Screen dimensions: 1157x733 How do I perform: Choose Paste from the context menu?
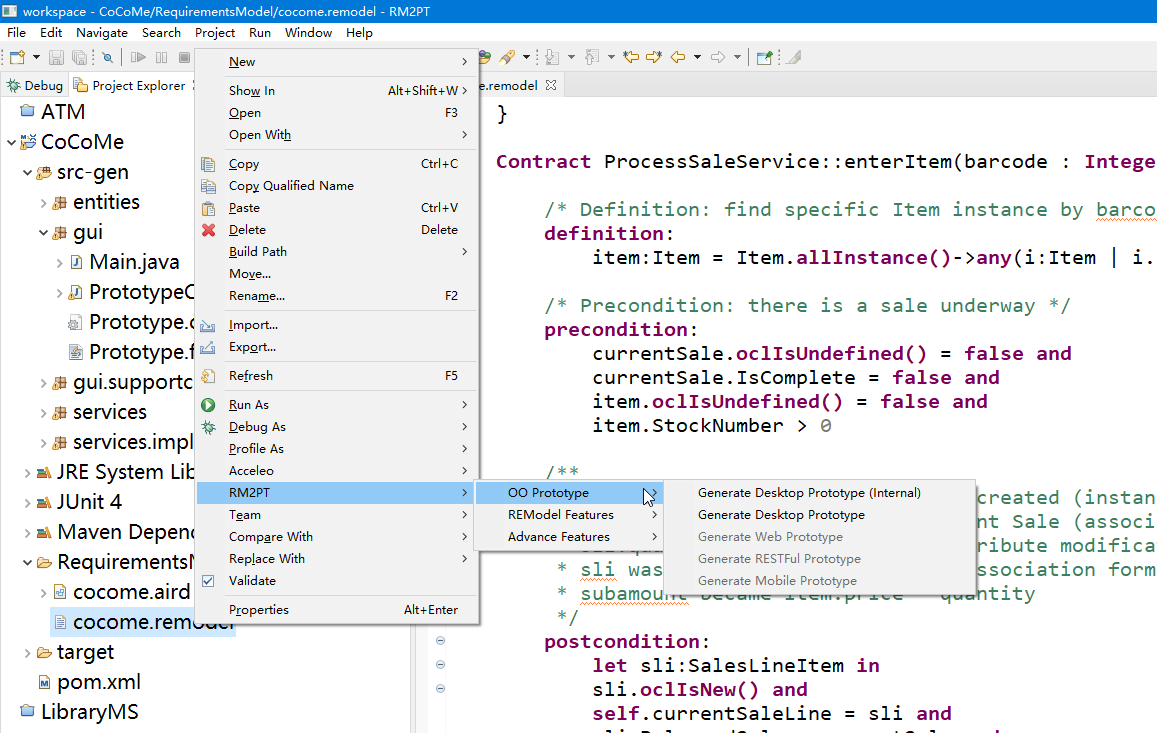coord(338,208)
